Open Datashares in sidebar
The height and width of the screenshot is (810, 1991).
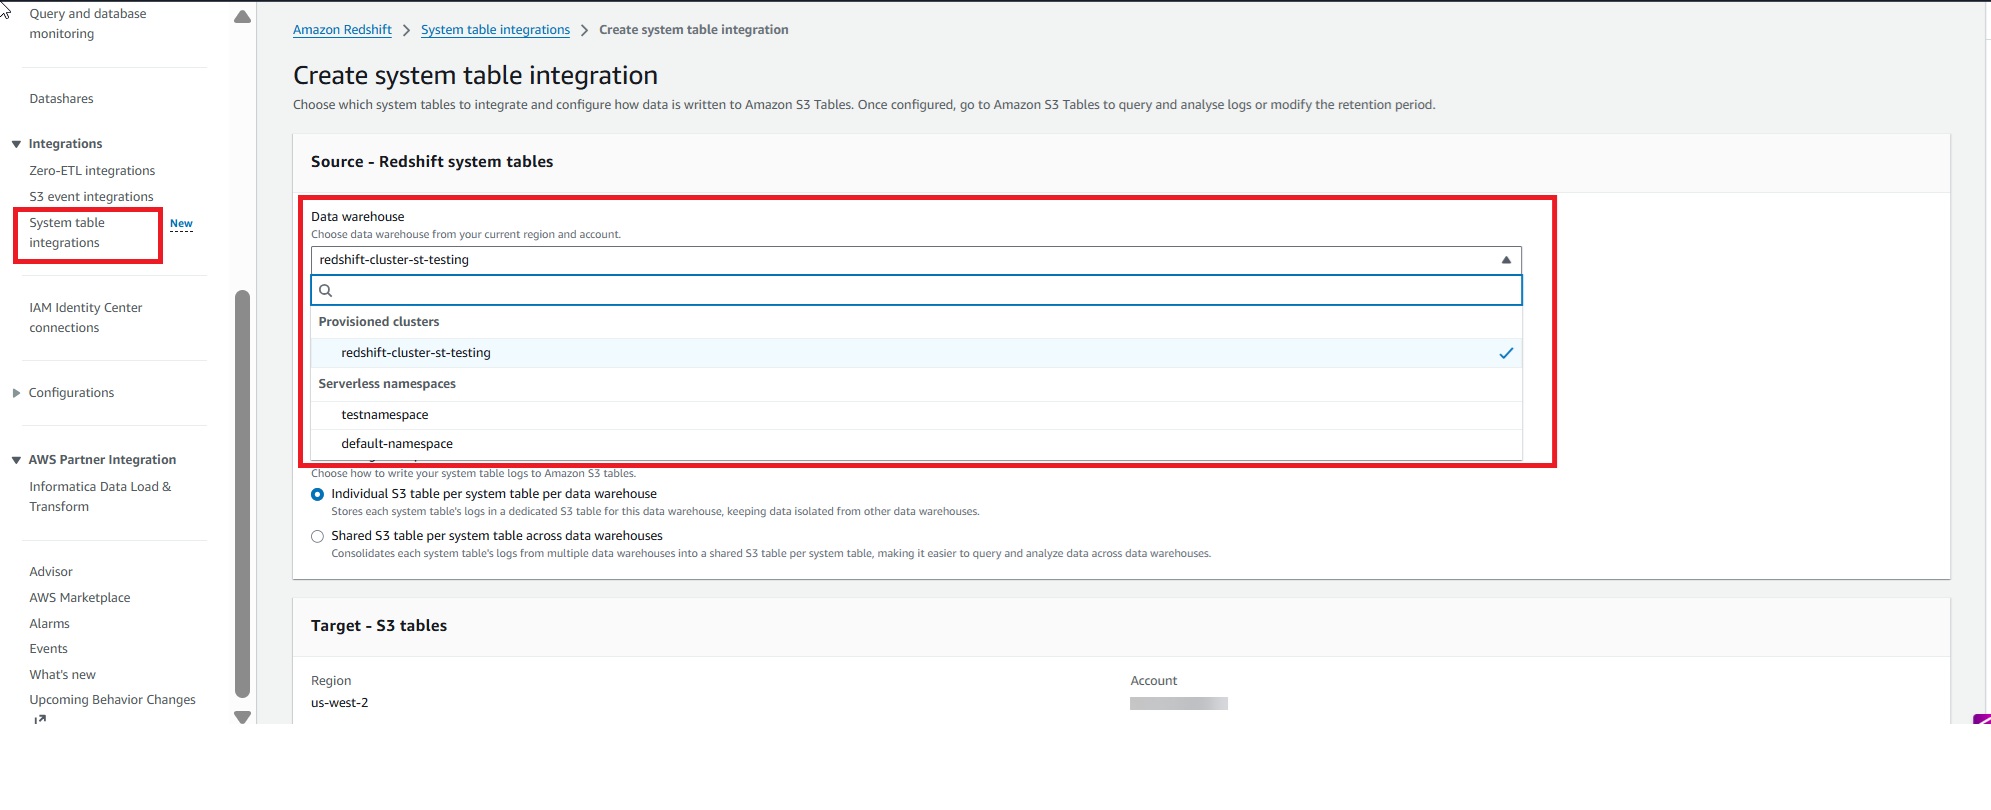61,99
